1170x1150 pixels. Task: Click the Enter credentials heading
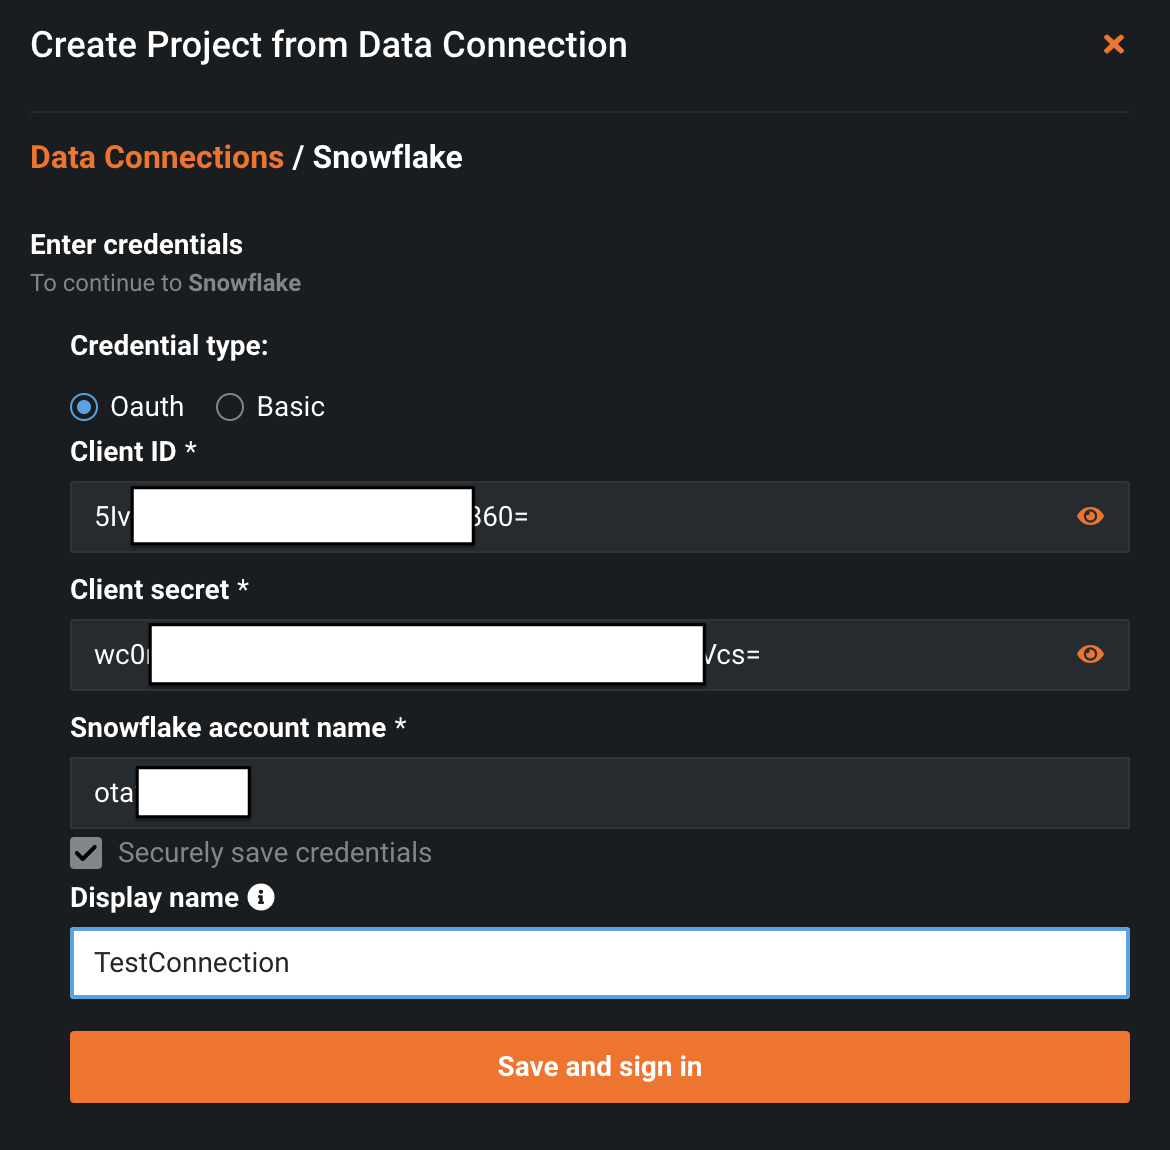click(136, 244)
